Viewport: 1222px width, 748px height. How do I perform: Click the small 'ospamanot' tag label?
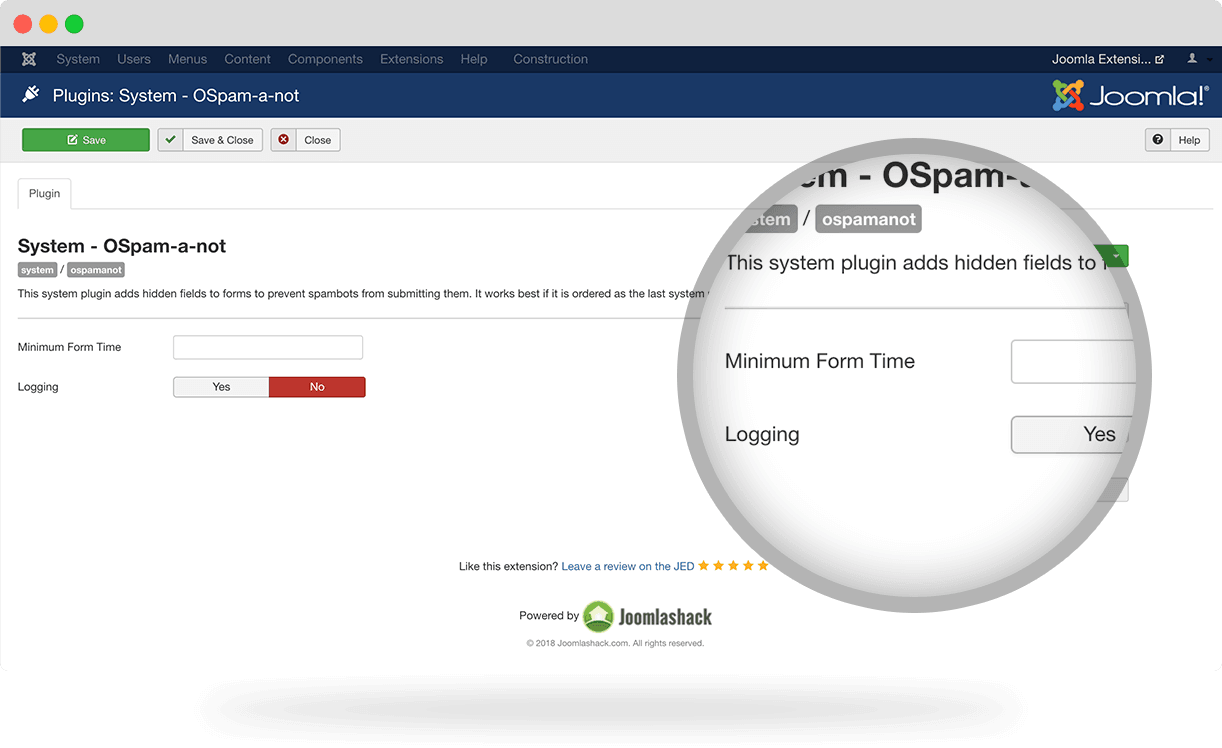click(96, 270)
